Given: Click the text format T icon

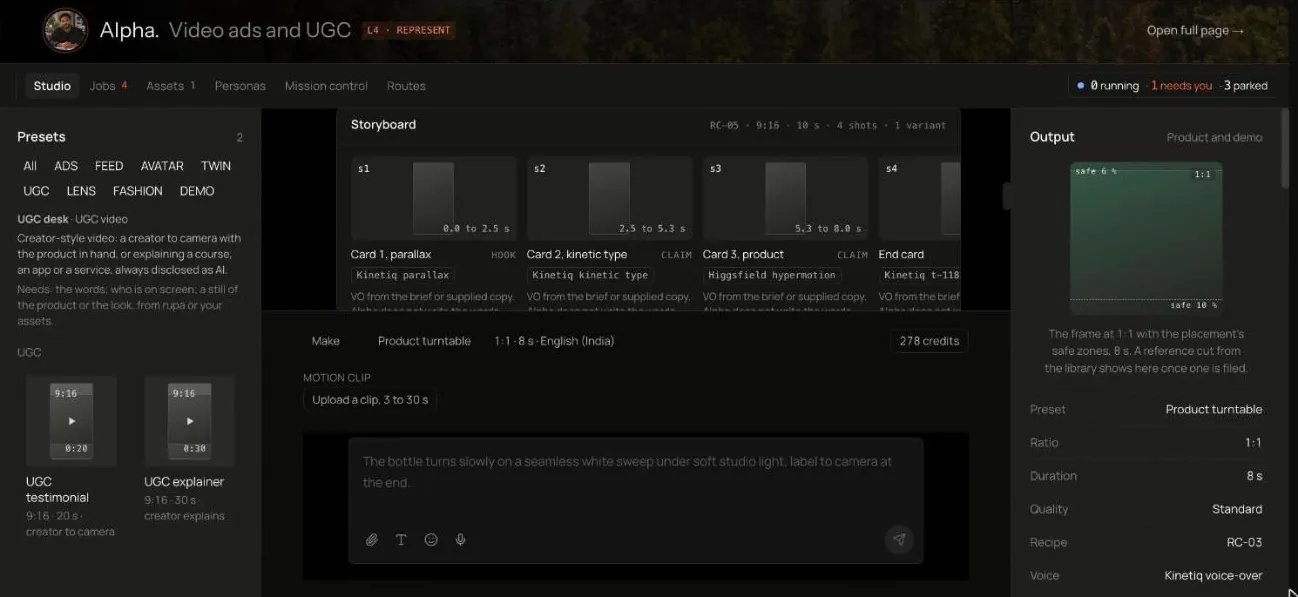Looking at the screenshot, I should (401, 540).
